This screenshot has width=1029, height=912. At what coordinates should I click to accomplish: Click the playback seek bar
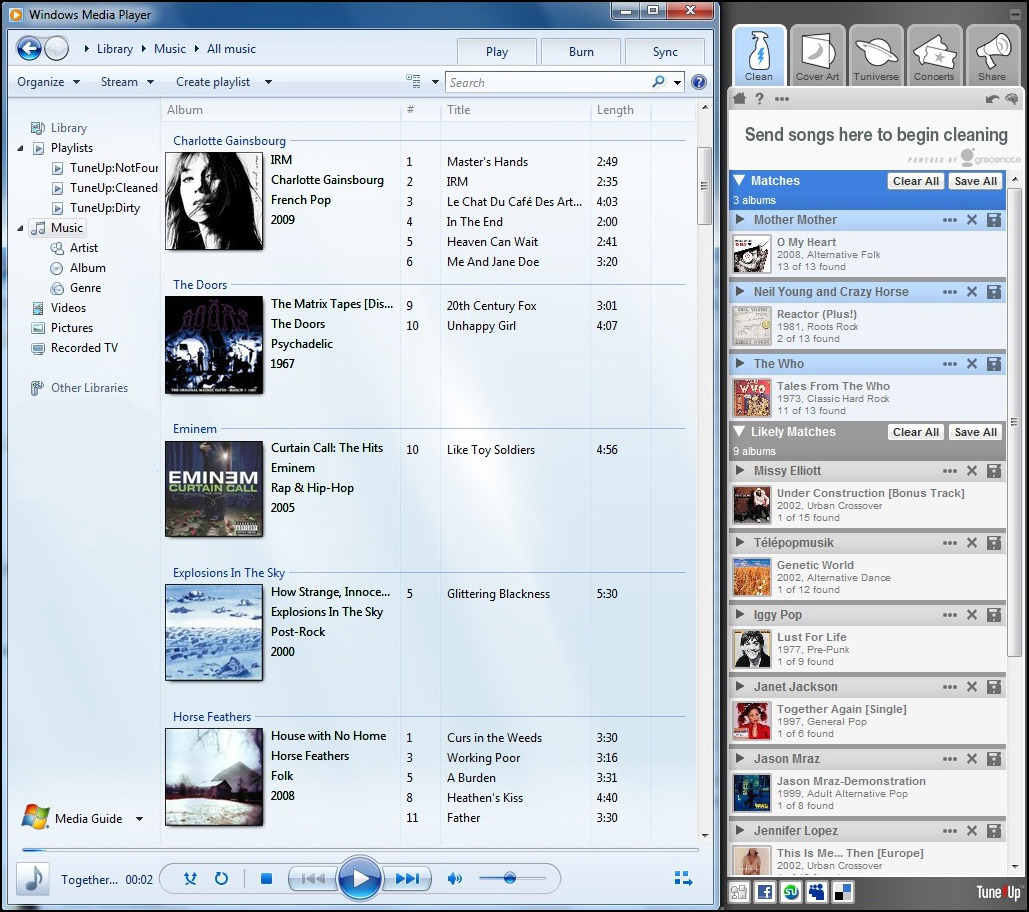(x=360, y=850)
